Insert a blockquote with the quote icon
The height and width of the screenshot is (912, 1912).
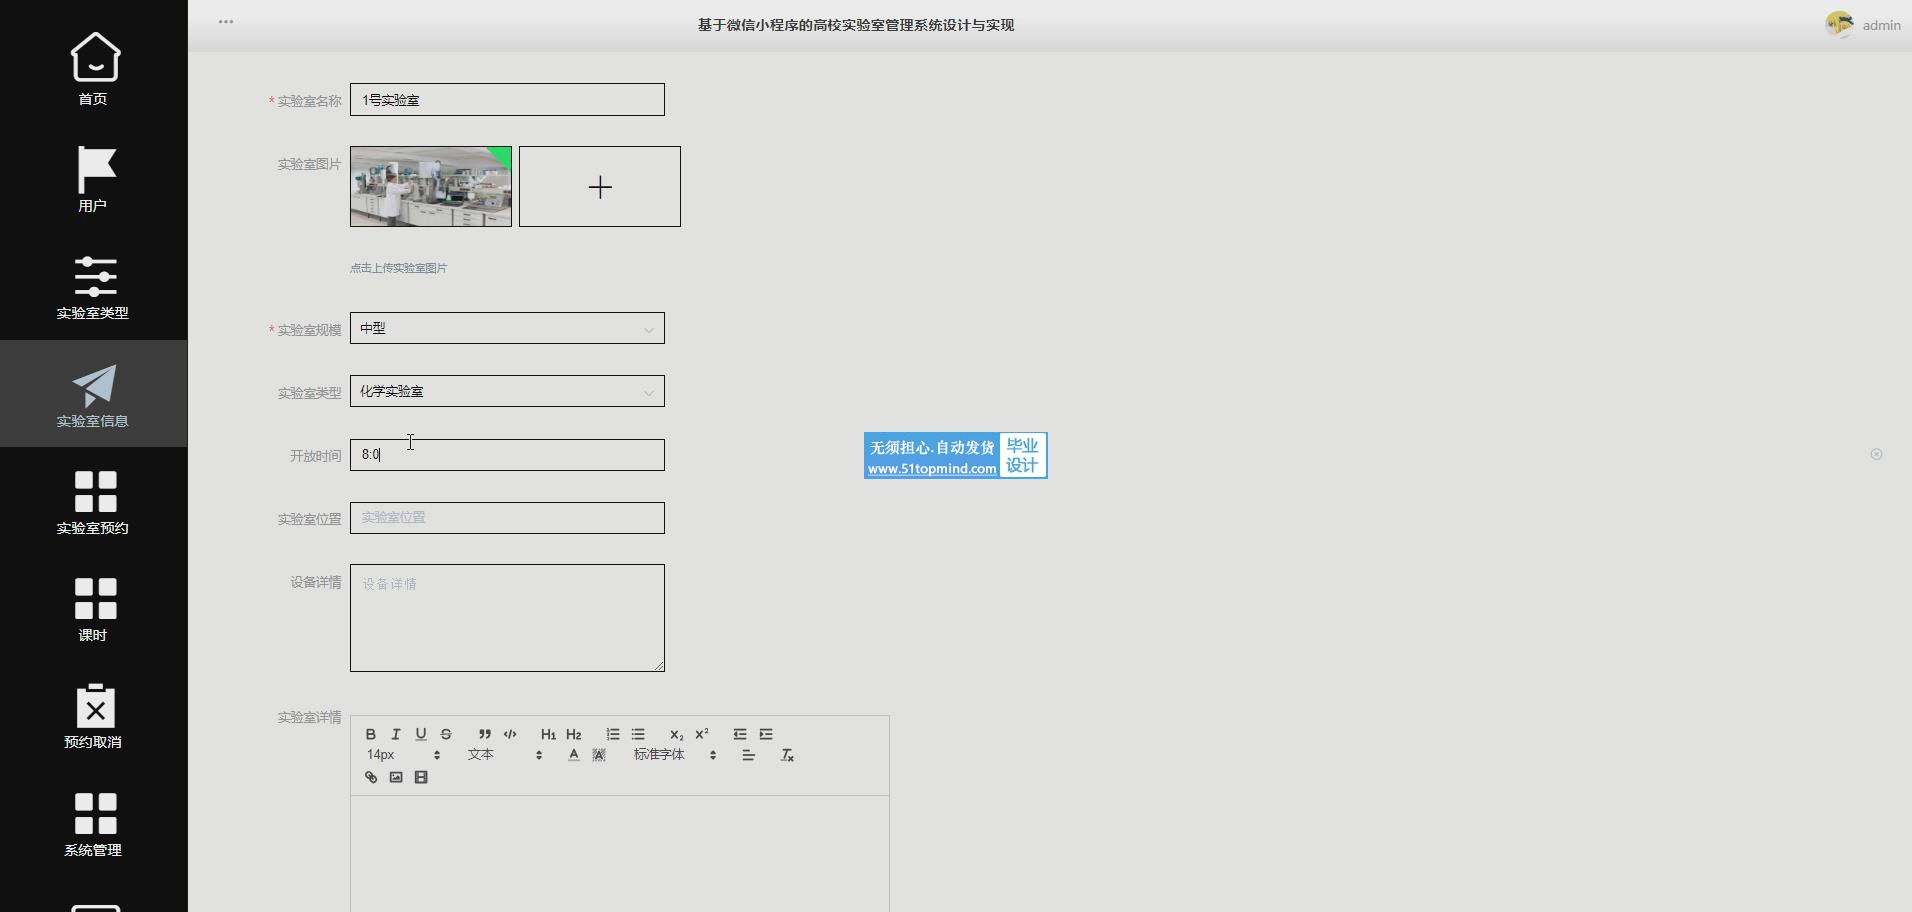(485, 734)
